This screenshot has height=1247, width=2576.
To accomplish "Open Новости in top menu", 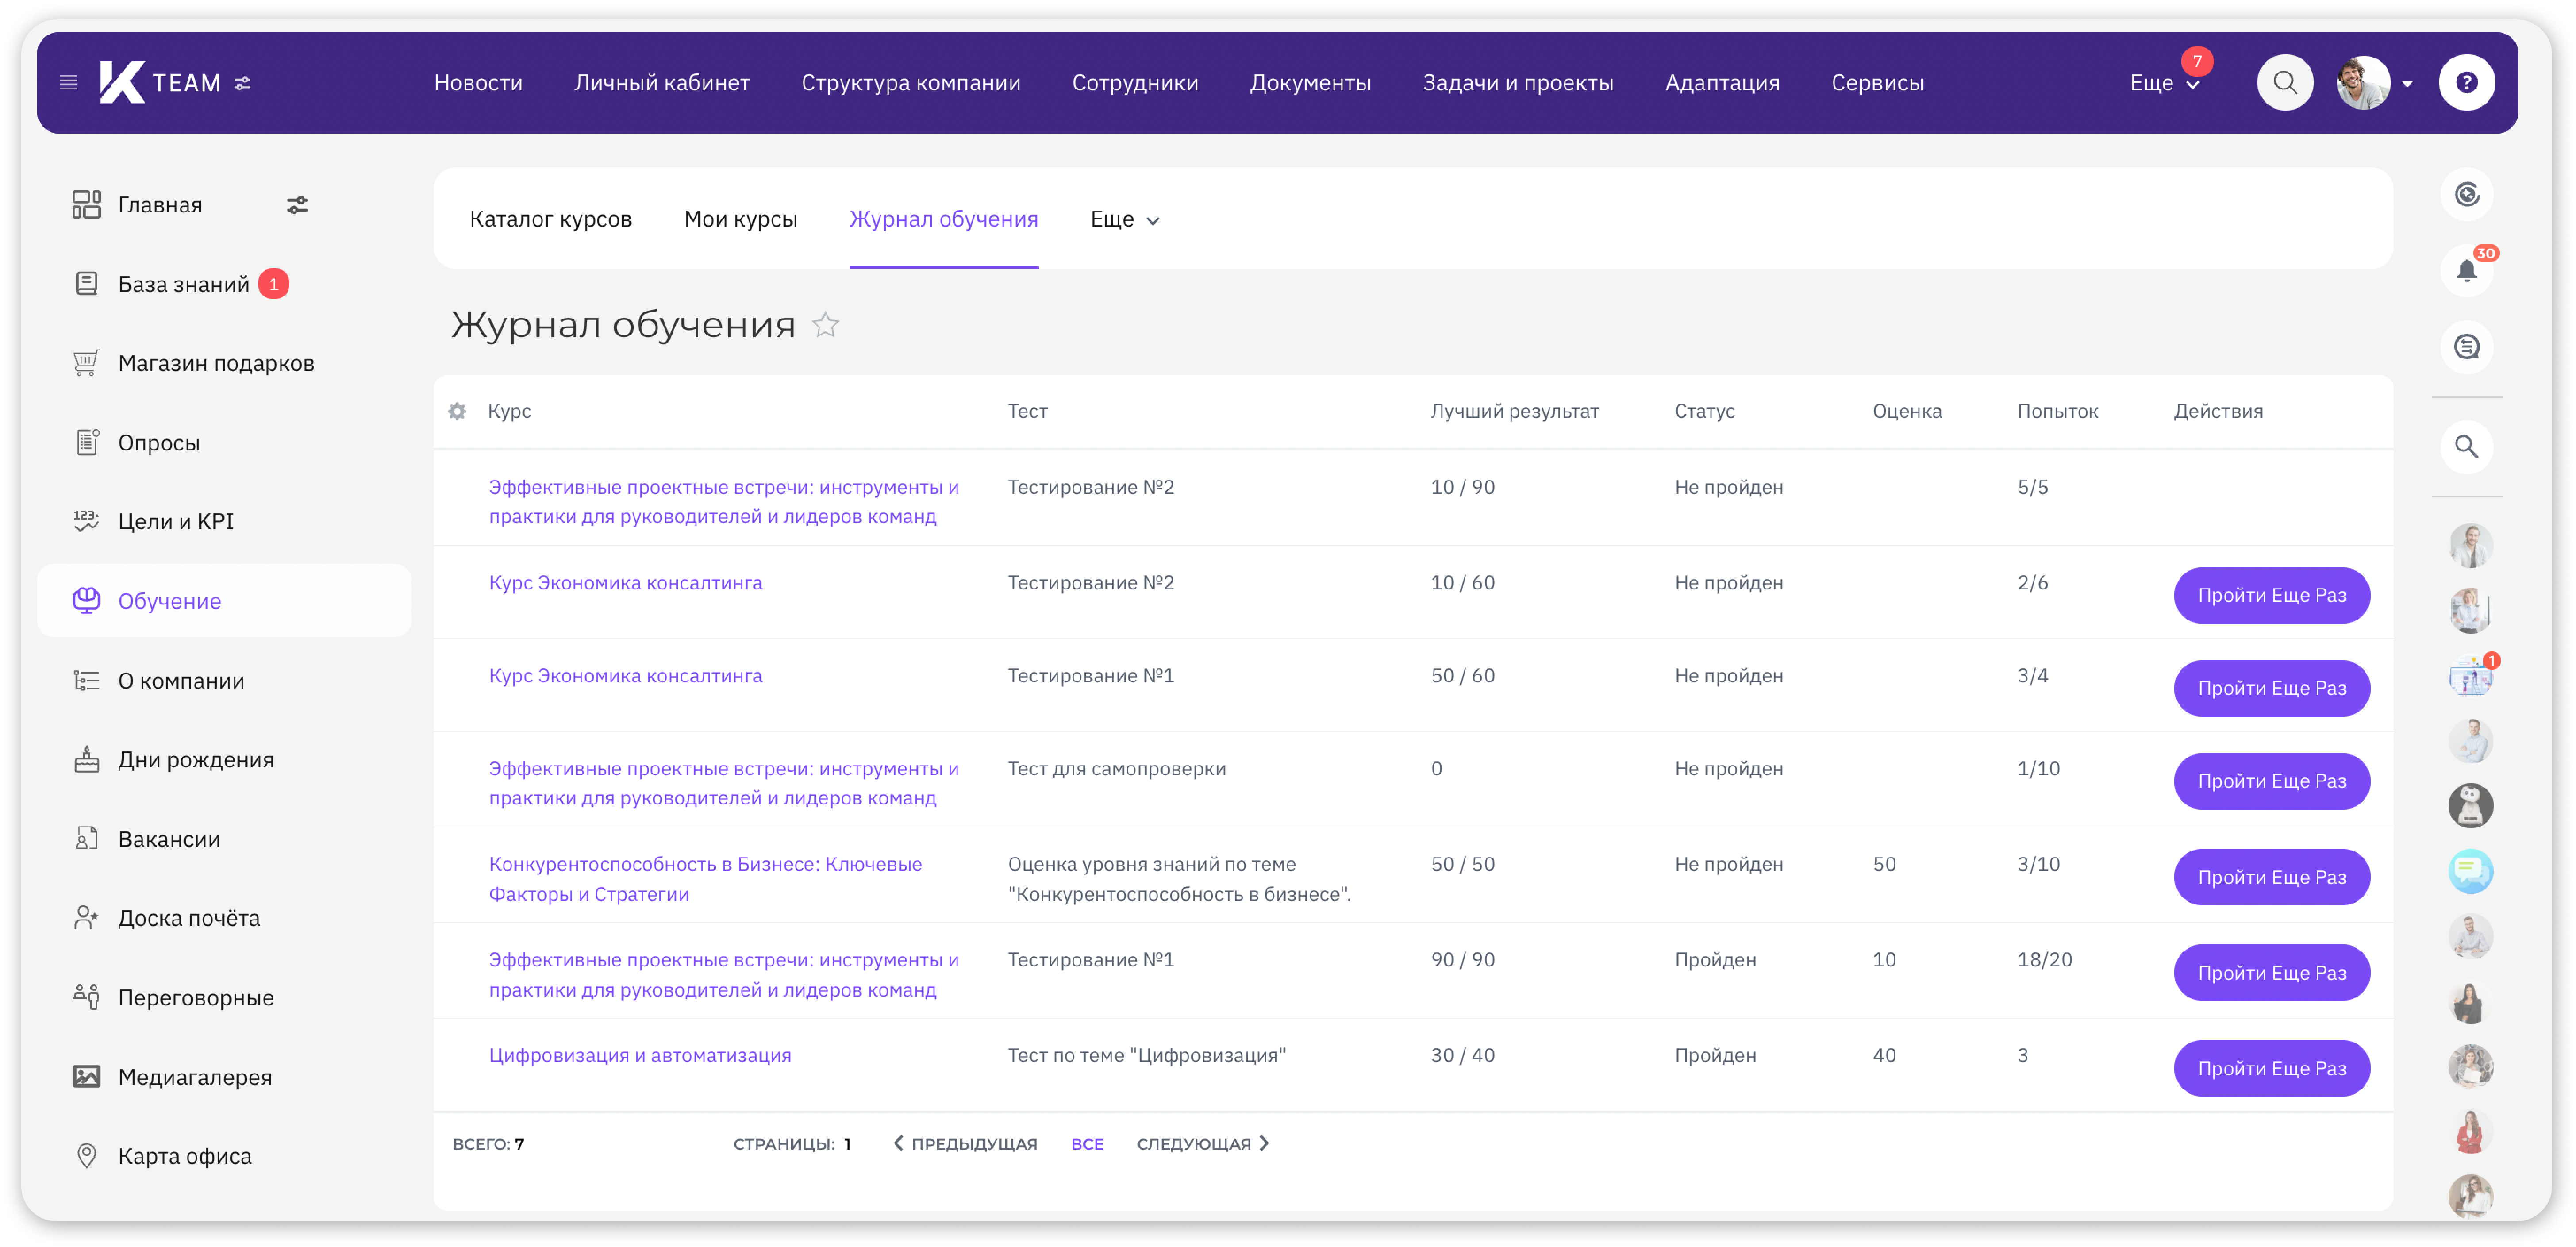I will tap(478, 83).
